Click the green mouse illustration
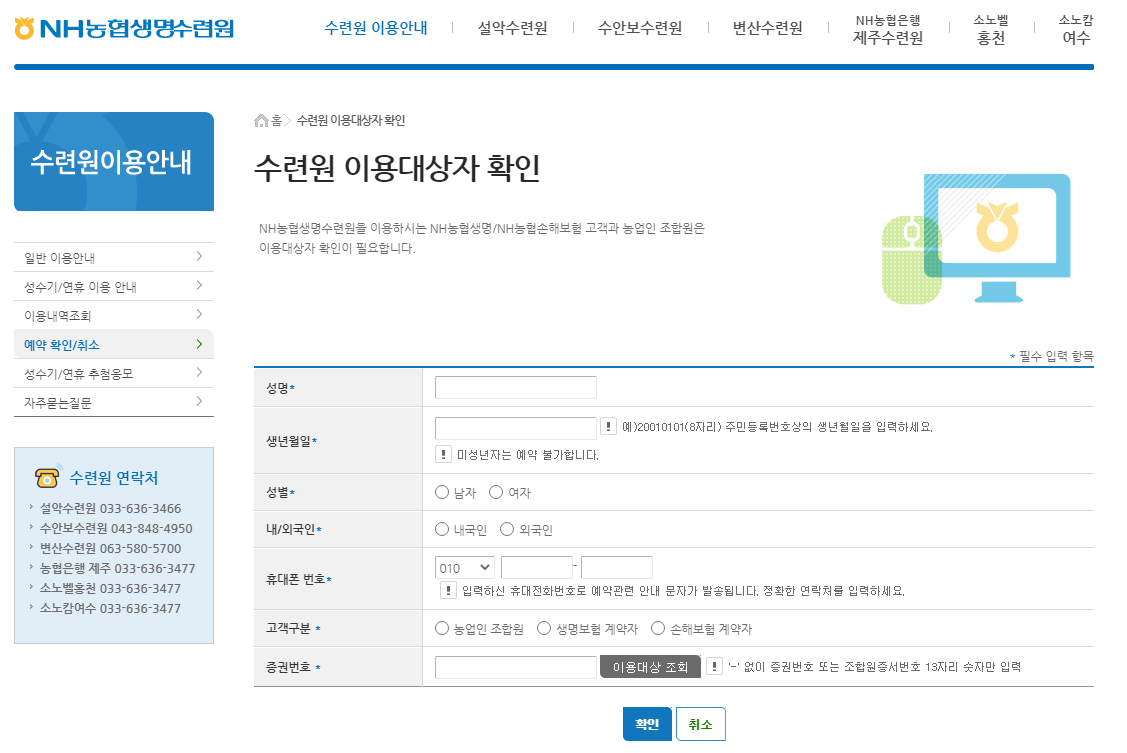This screenshot has height=753, width=1127. click(x=911, y=259)
